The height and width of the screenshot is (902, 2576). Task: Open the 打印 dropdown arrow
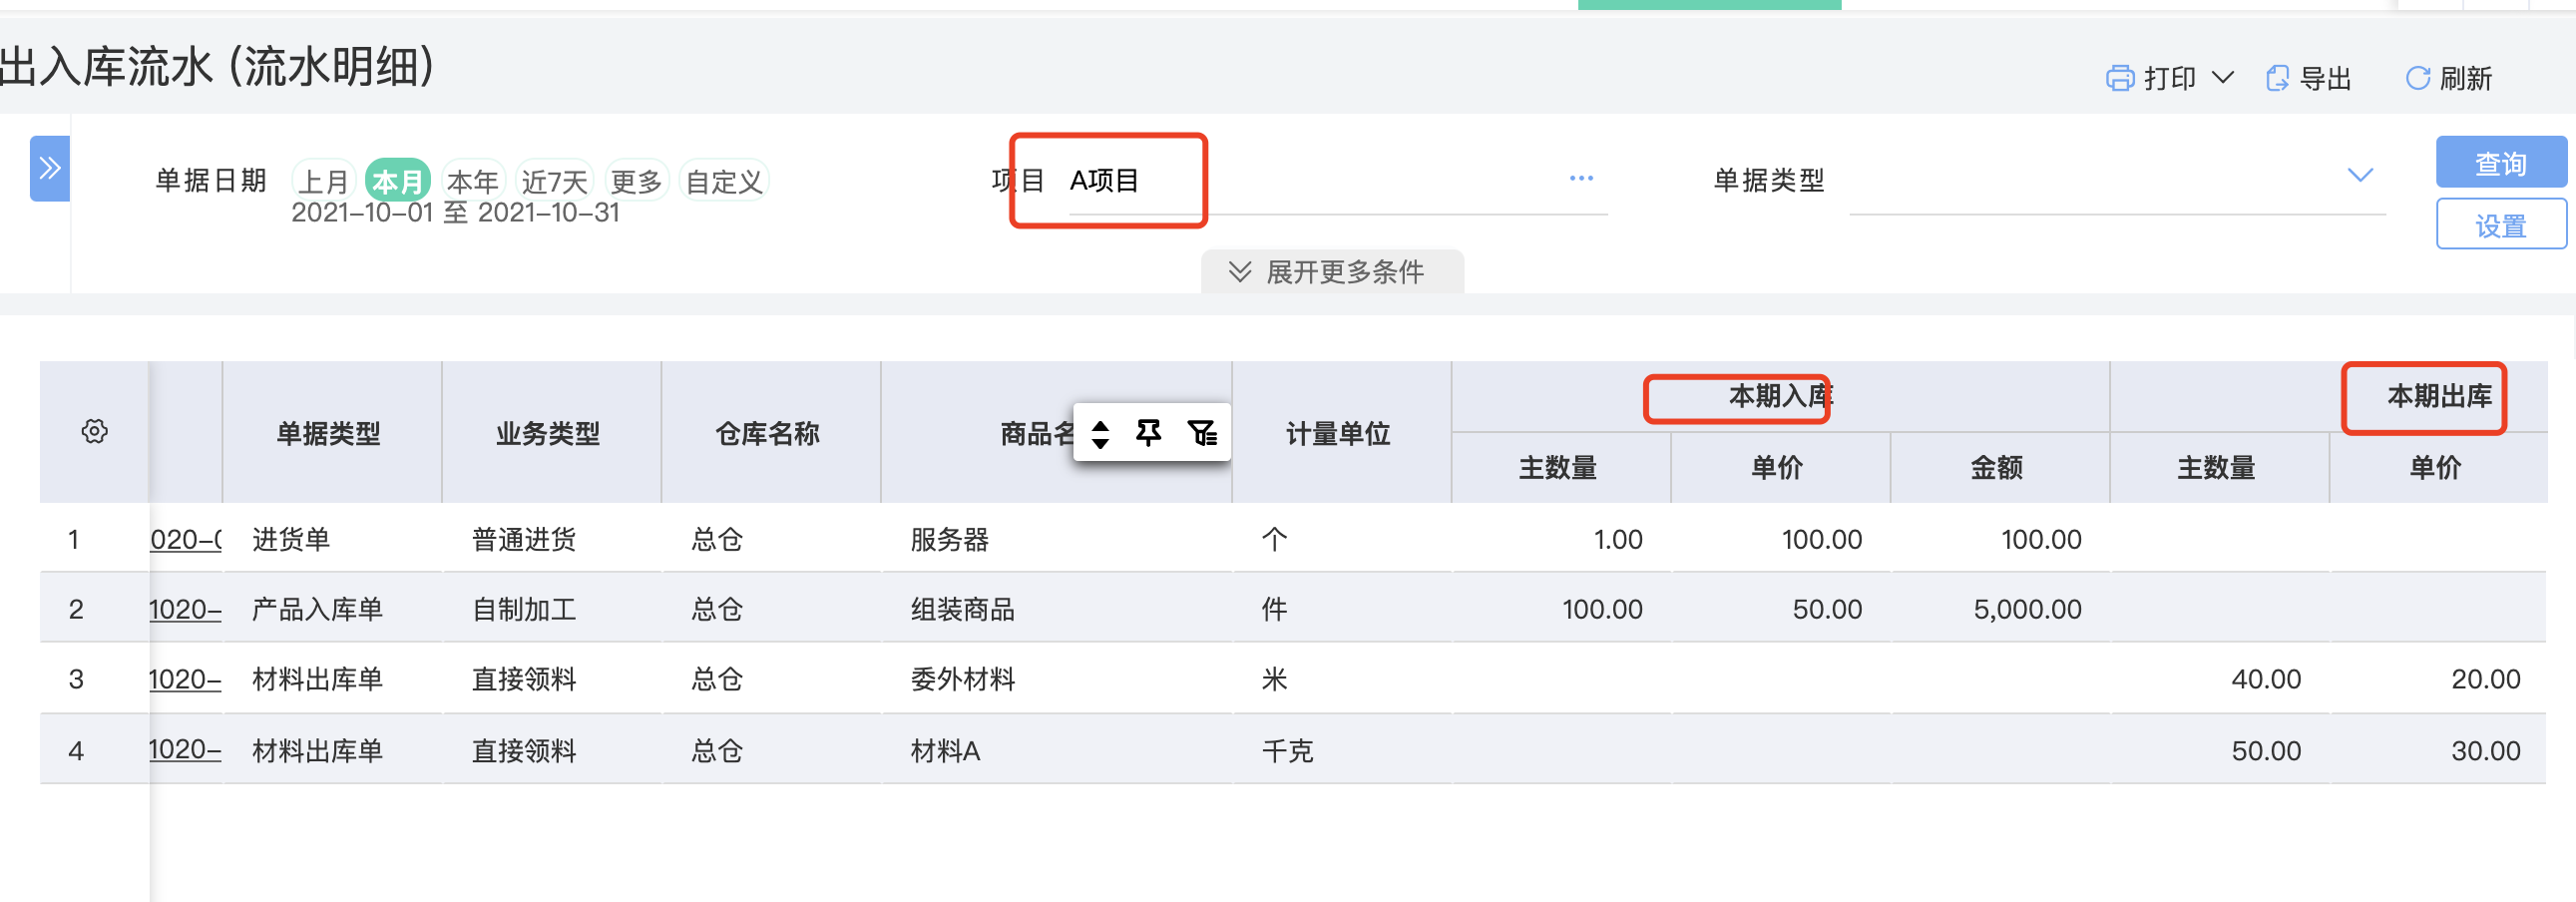tap(2222, 78)
